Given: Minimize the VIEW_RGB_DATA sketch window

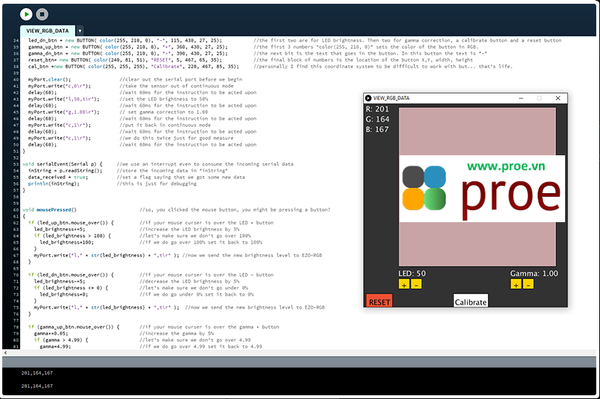Looking at the screenshot, I should pyautogui.click(x=521, y=98).
